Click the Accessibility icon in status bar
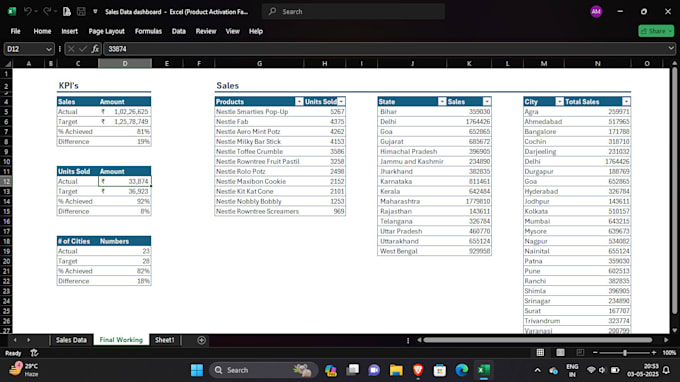Viewport: 680px width, 382px height. [34, 353]
